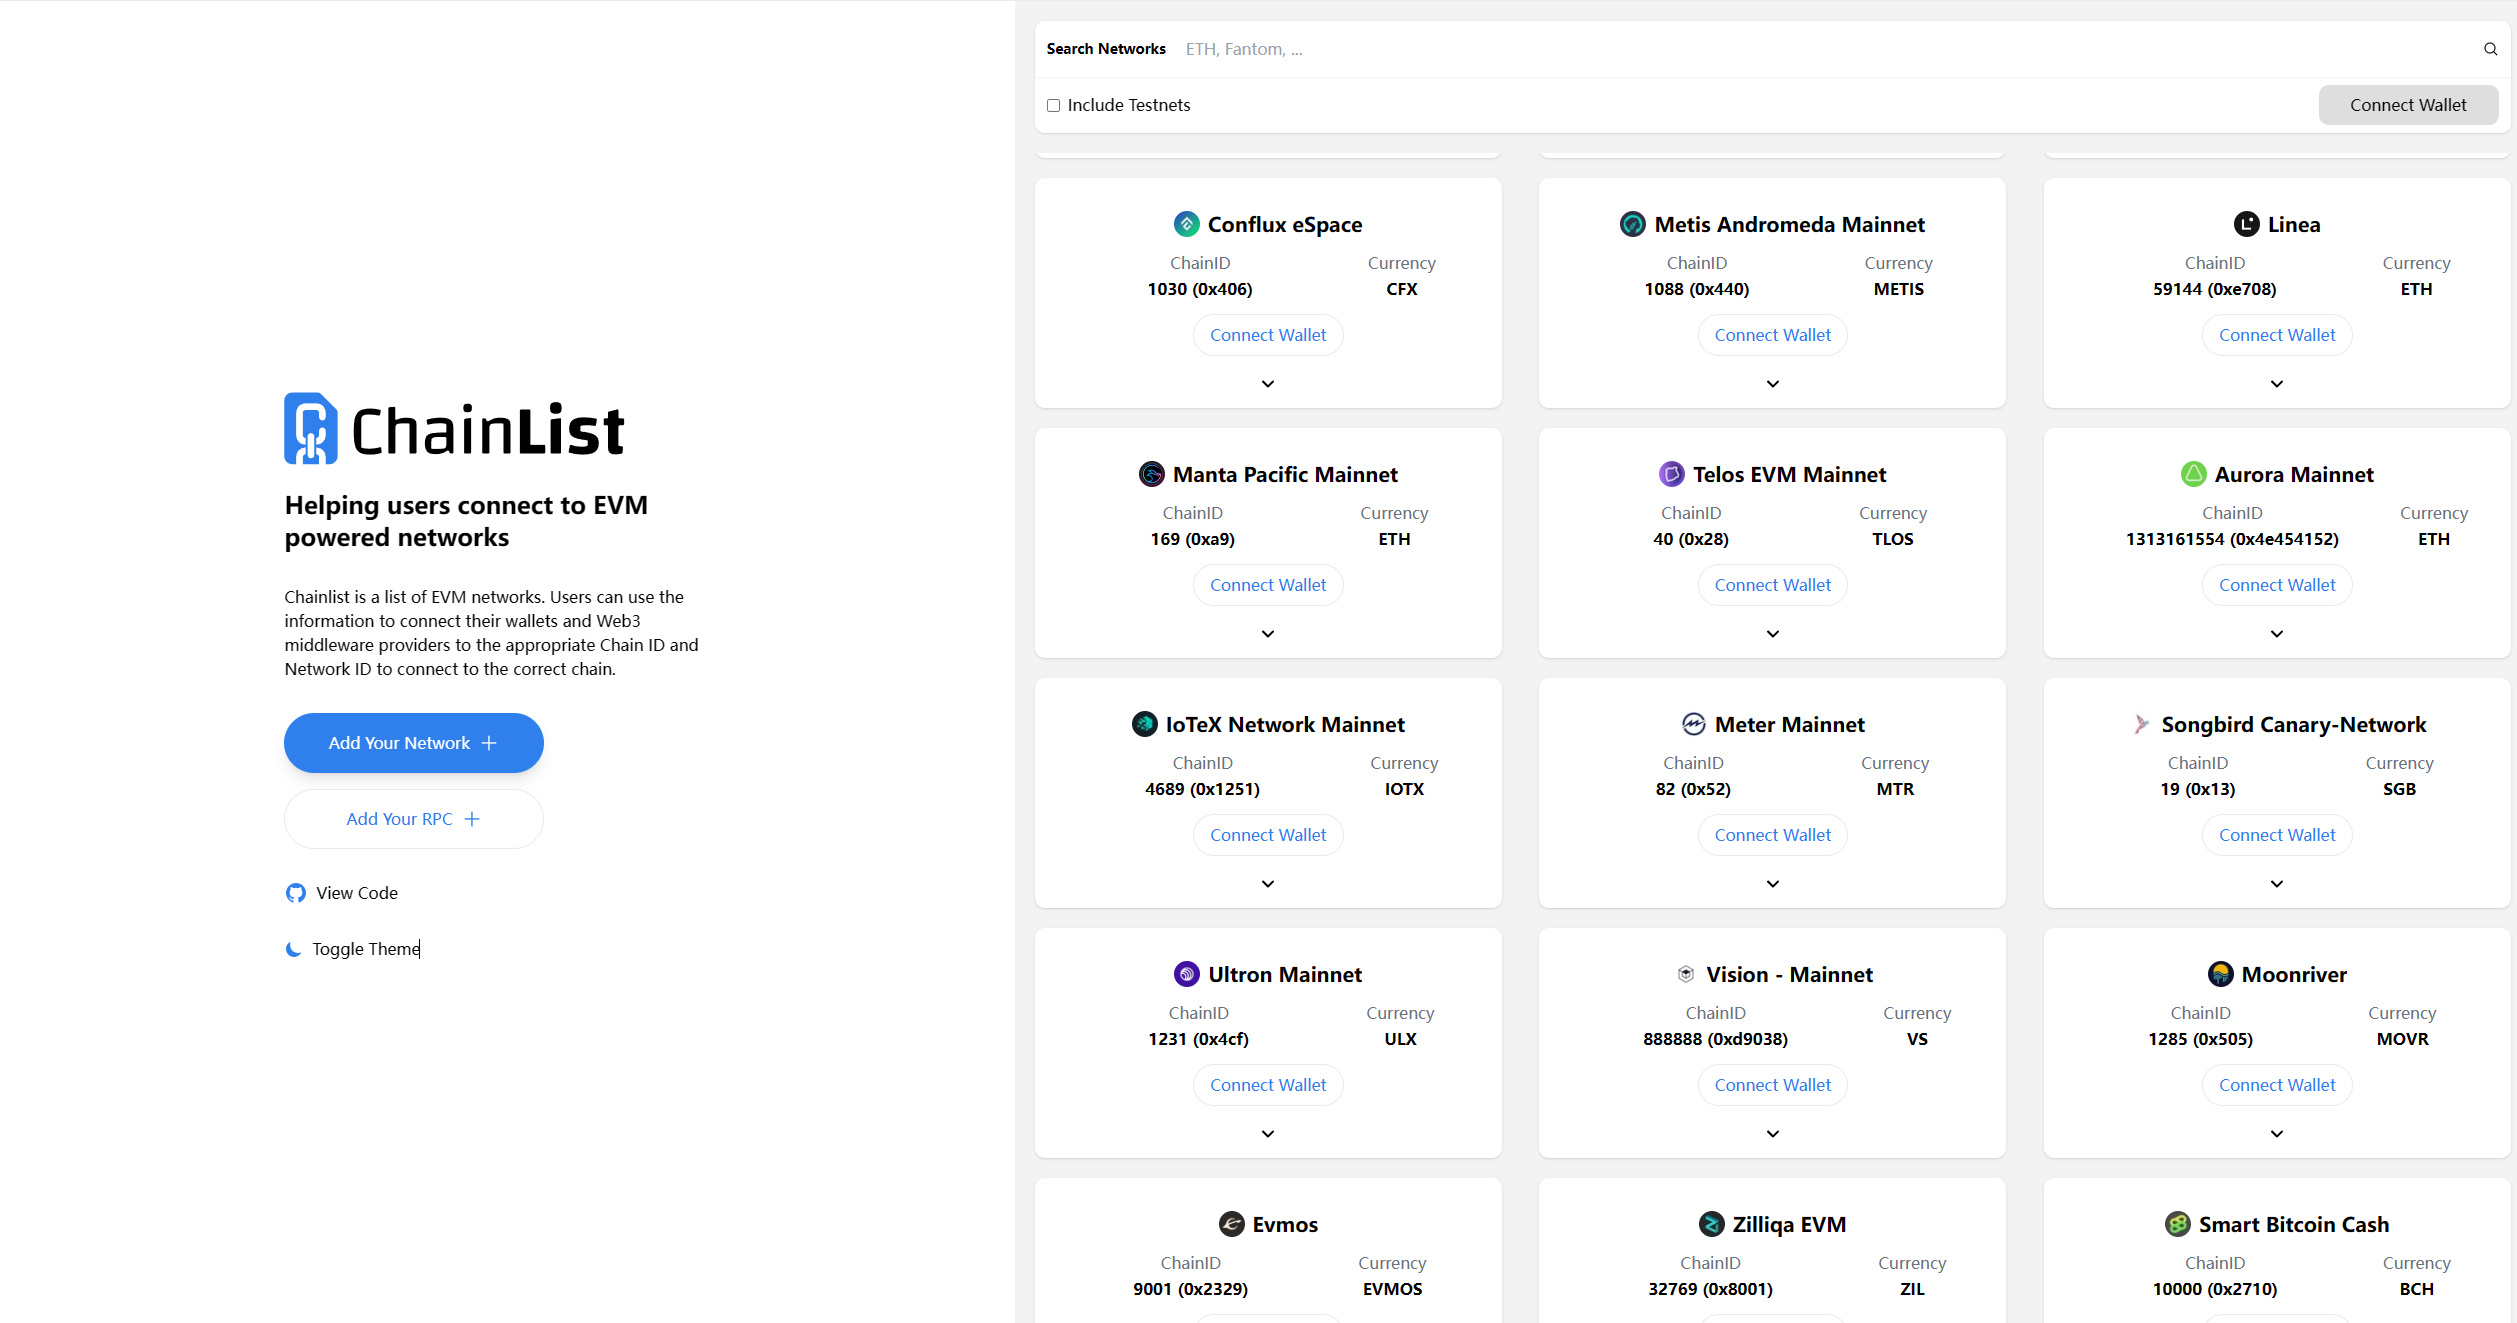Connect wallet for Conflux eSpace

coord(1268,335)
